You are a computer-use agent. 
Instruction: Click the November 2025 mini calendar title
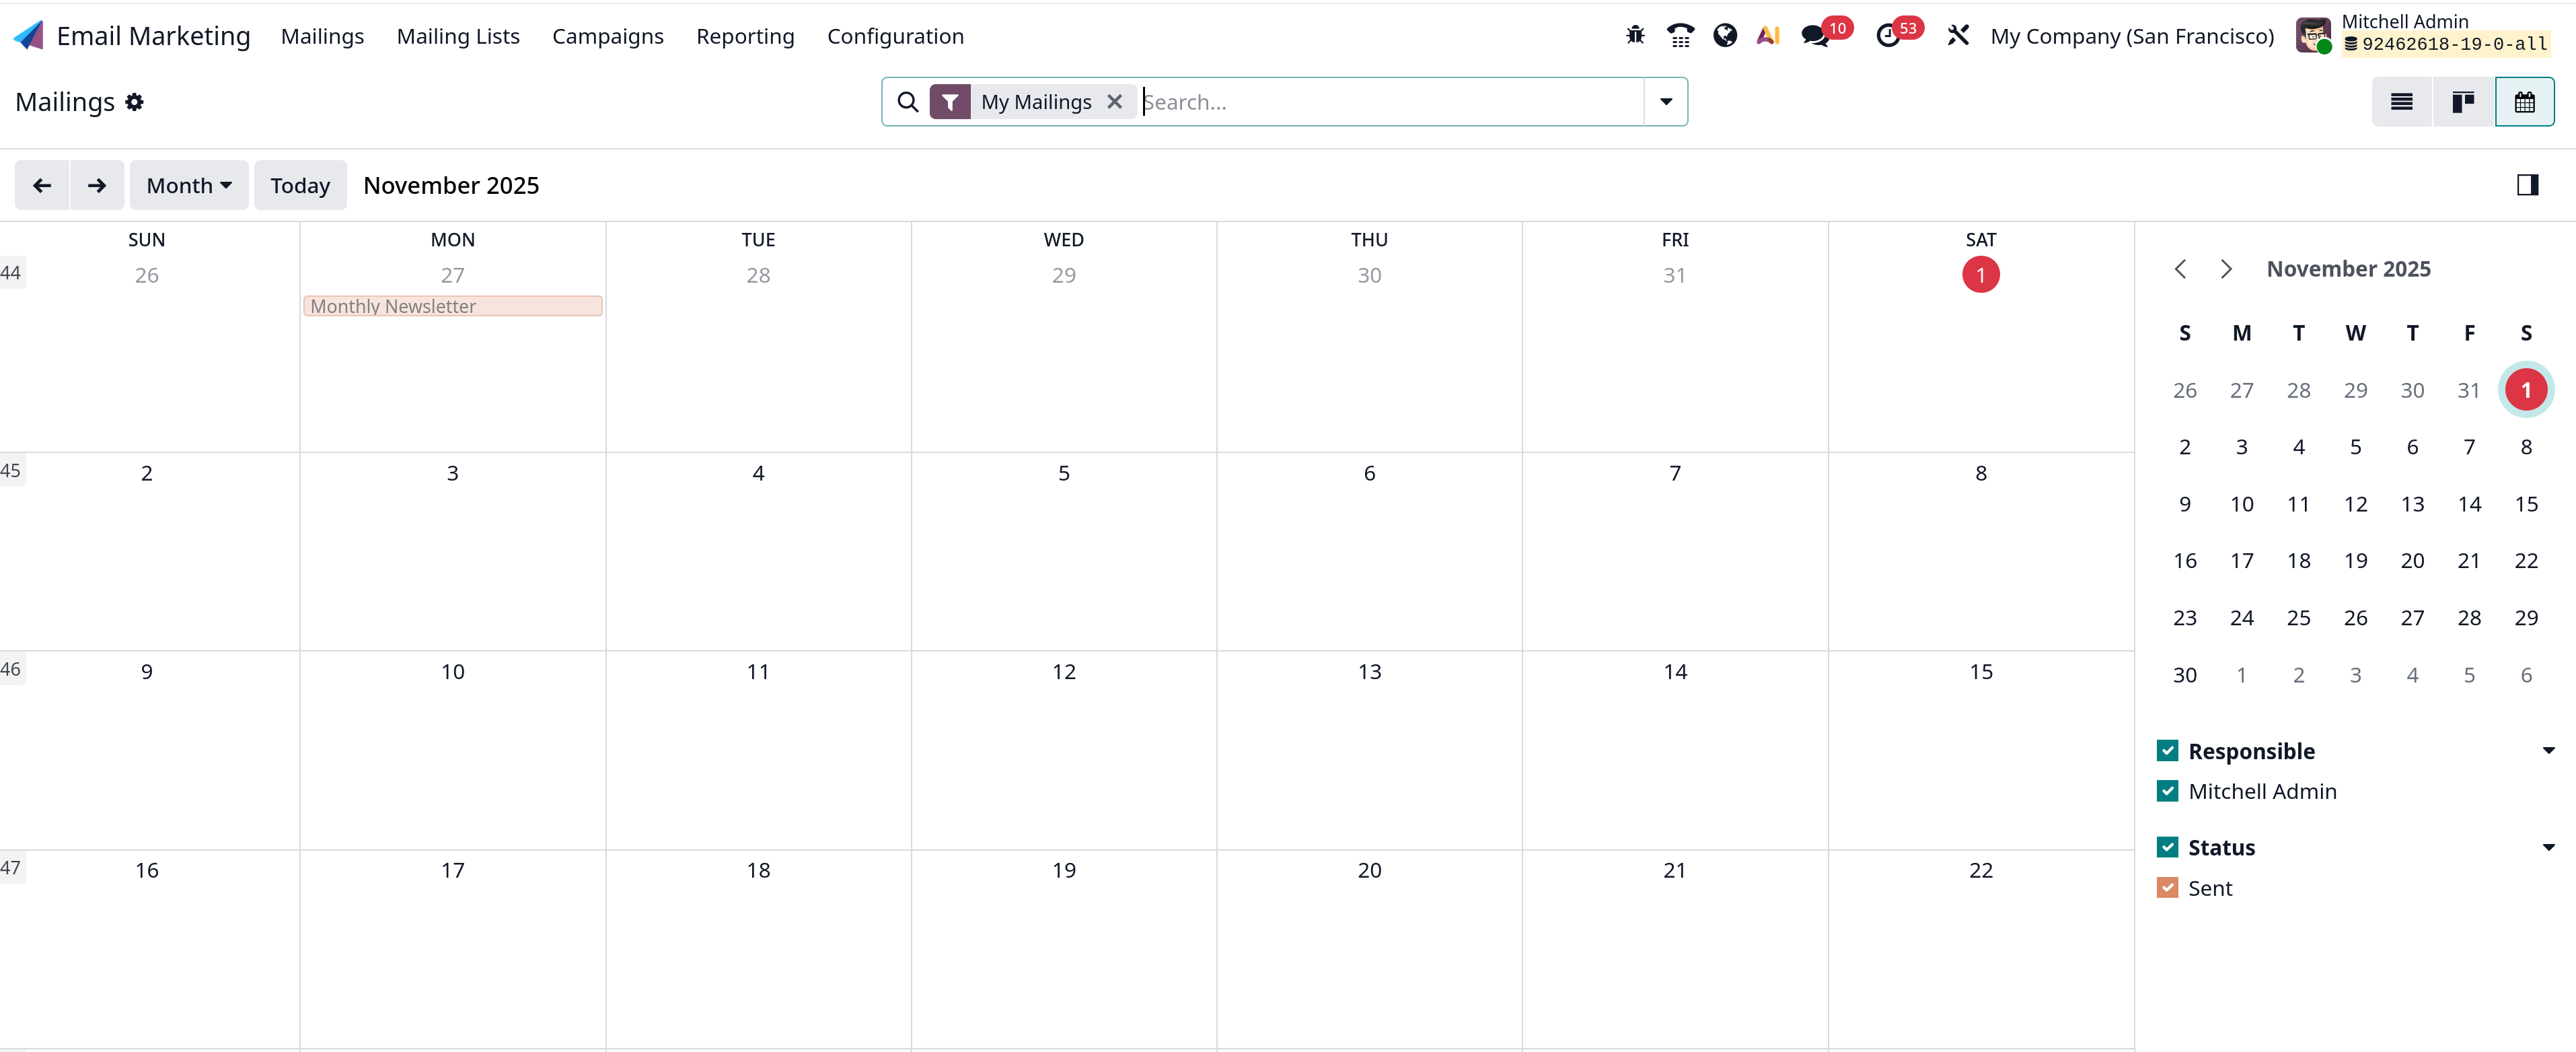point(2348,269)
